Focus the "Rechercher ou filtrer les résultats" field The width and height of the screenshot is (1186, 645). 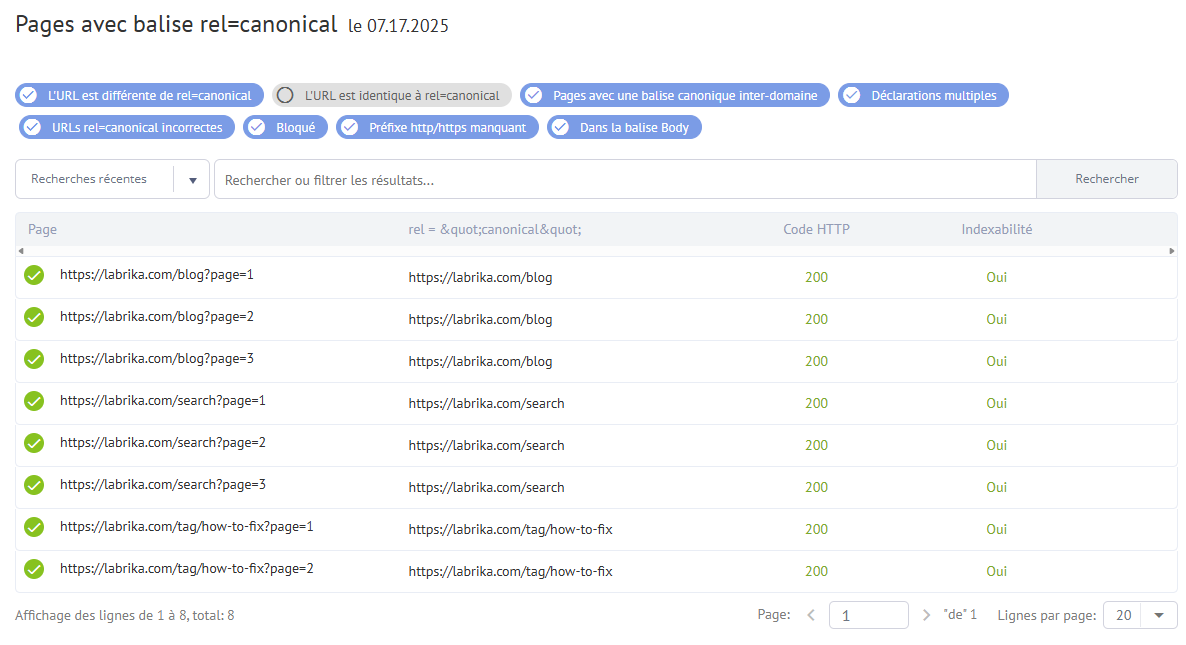click(x=625, y=179)
